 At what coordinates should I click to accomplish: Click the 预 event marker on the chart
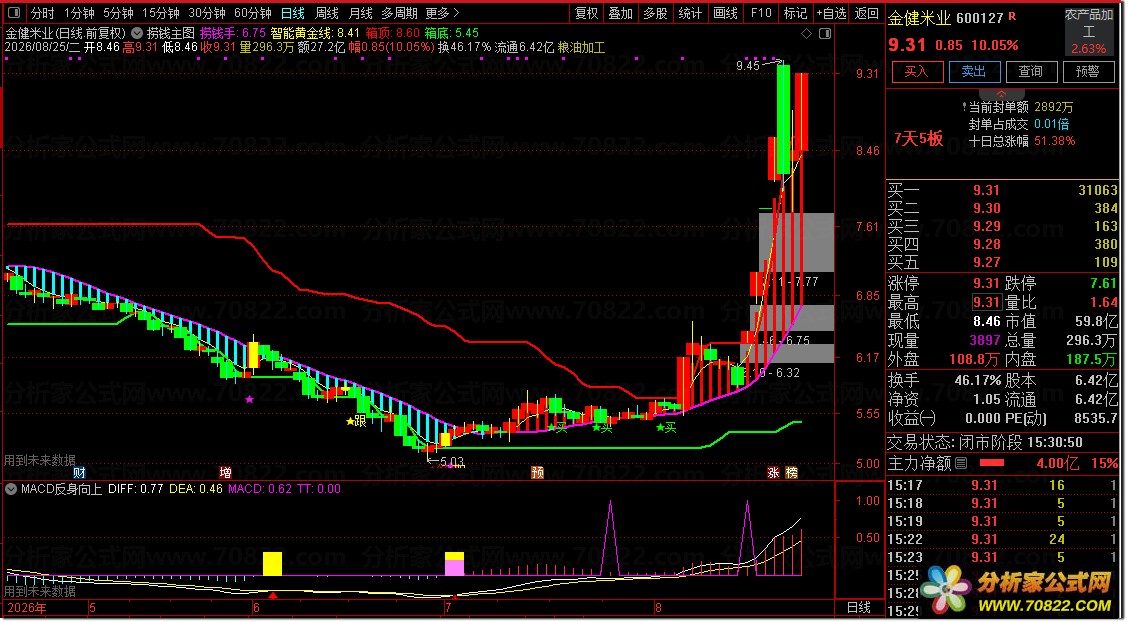[537, 472]
